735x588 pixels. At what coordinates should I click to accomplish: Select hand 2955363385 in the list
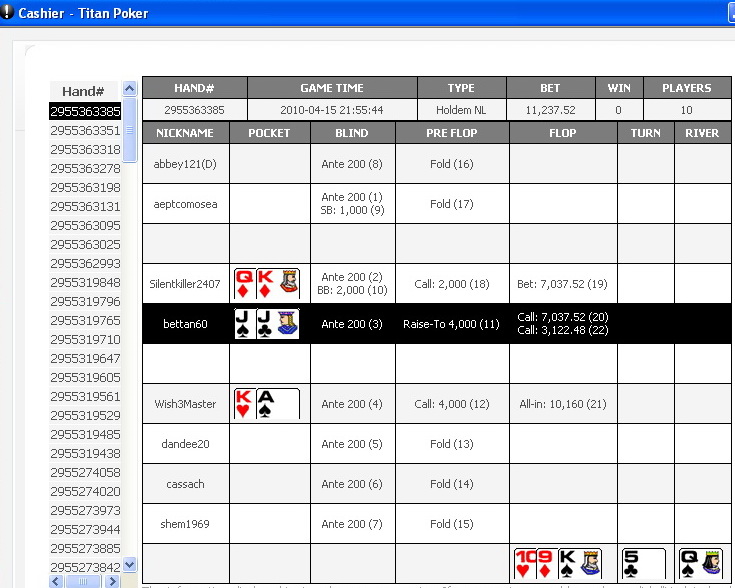(x=85, y=111)
